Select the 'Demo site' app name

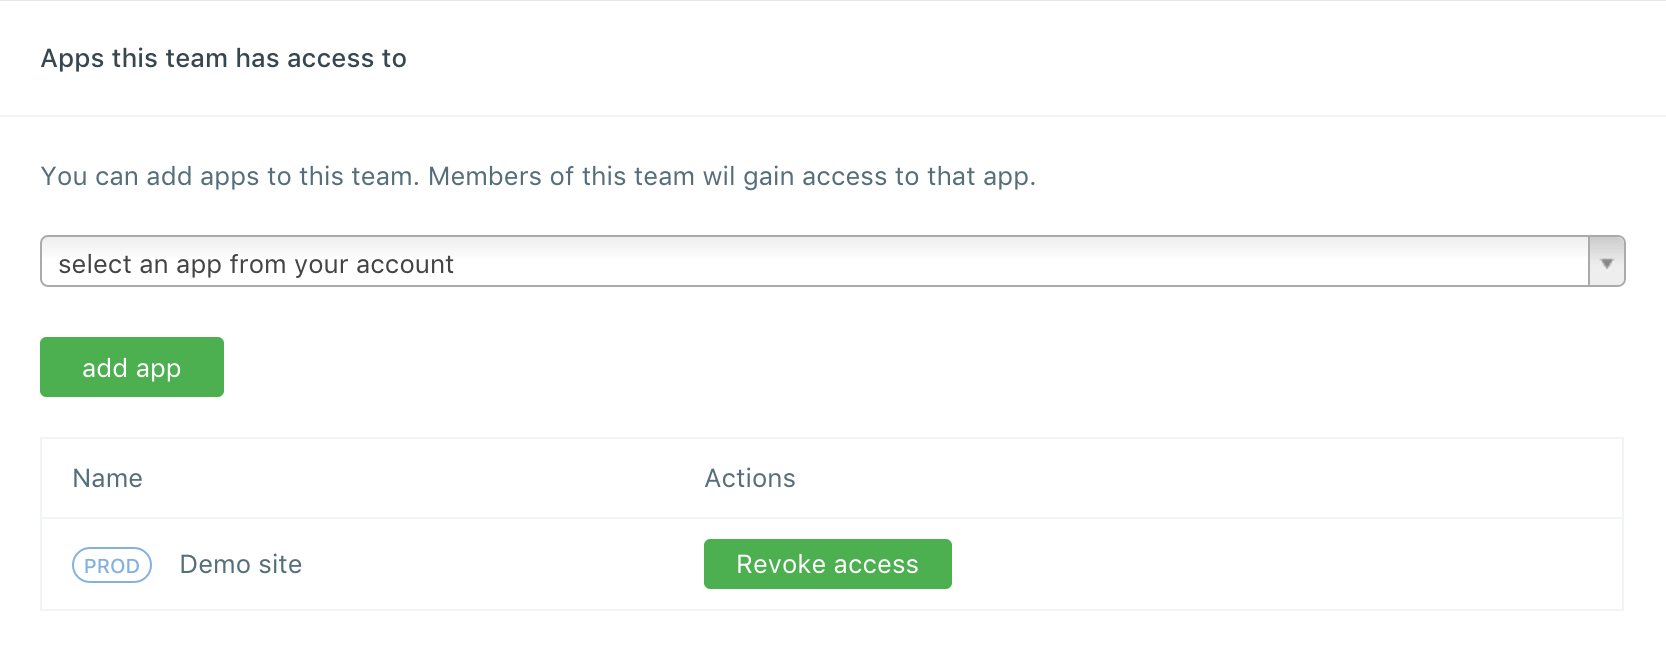pos(241,564)
